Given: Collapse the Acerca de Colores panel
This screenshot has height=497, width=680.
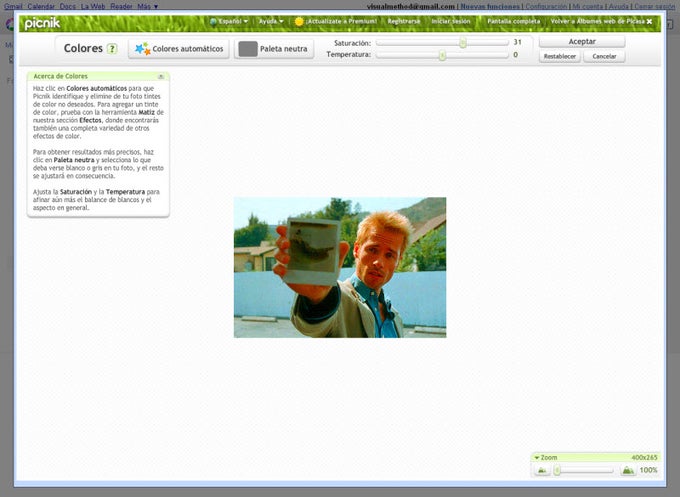Looking at the screenshot, I should click(161, 76).
